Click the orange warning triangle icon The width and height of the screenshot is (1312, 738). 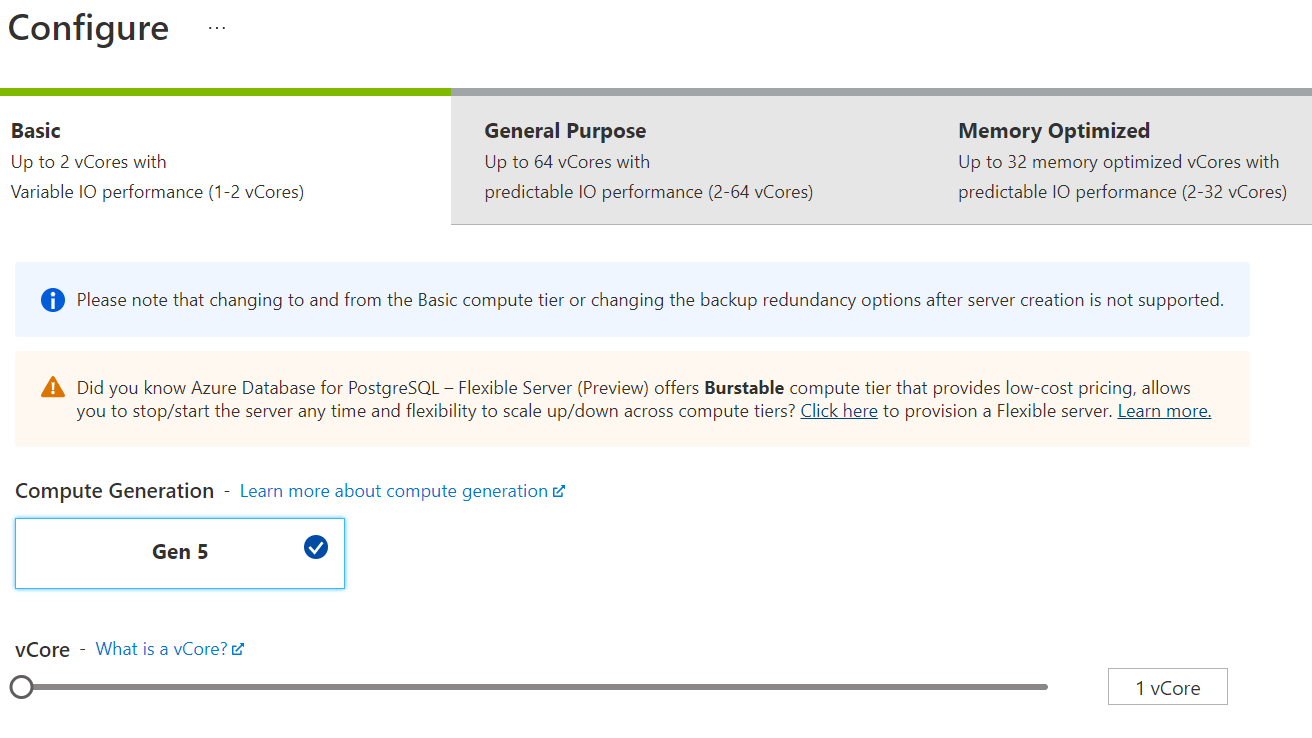[53, 388]
